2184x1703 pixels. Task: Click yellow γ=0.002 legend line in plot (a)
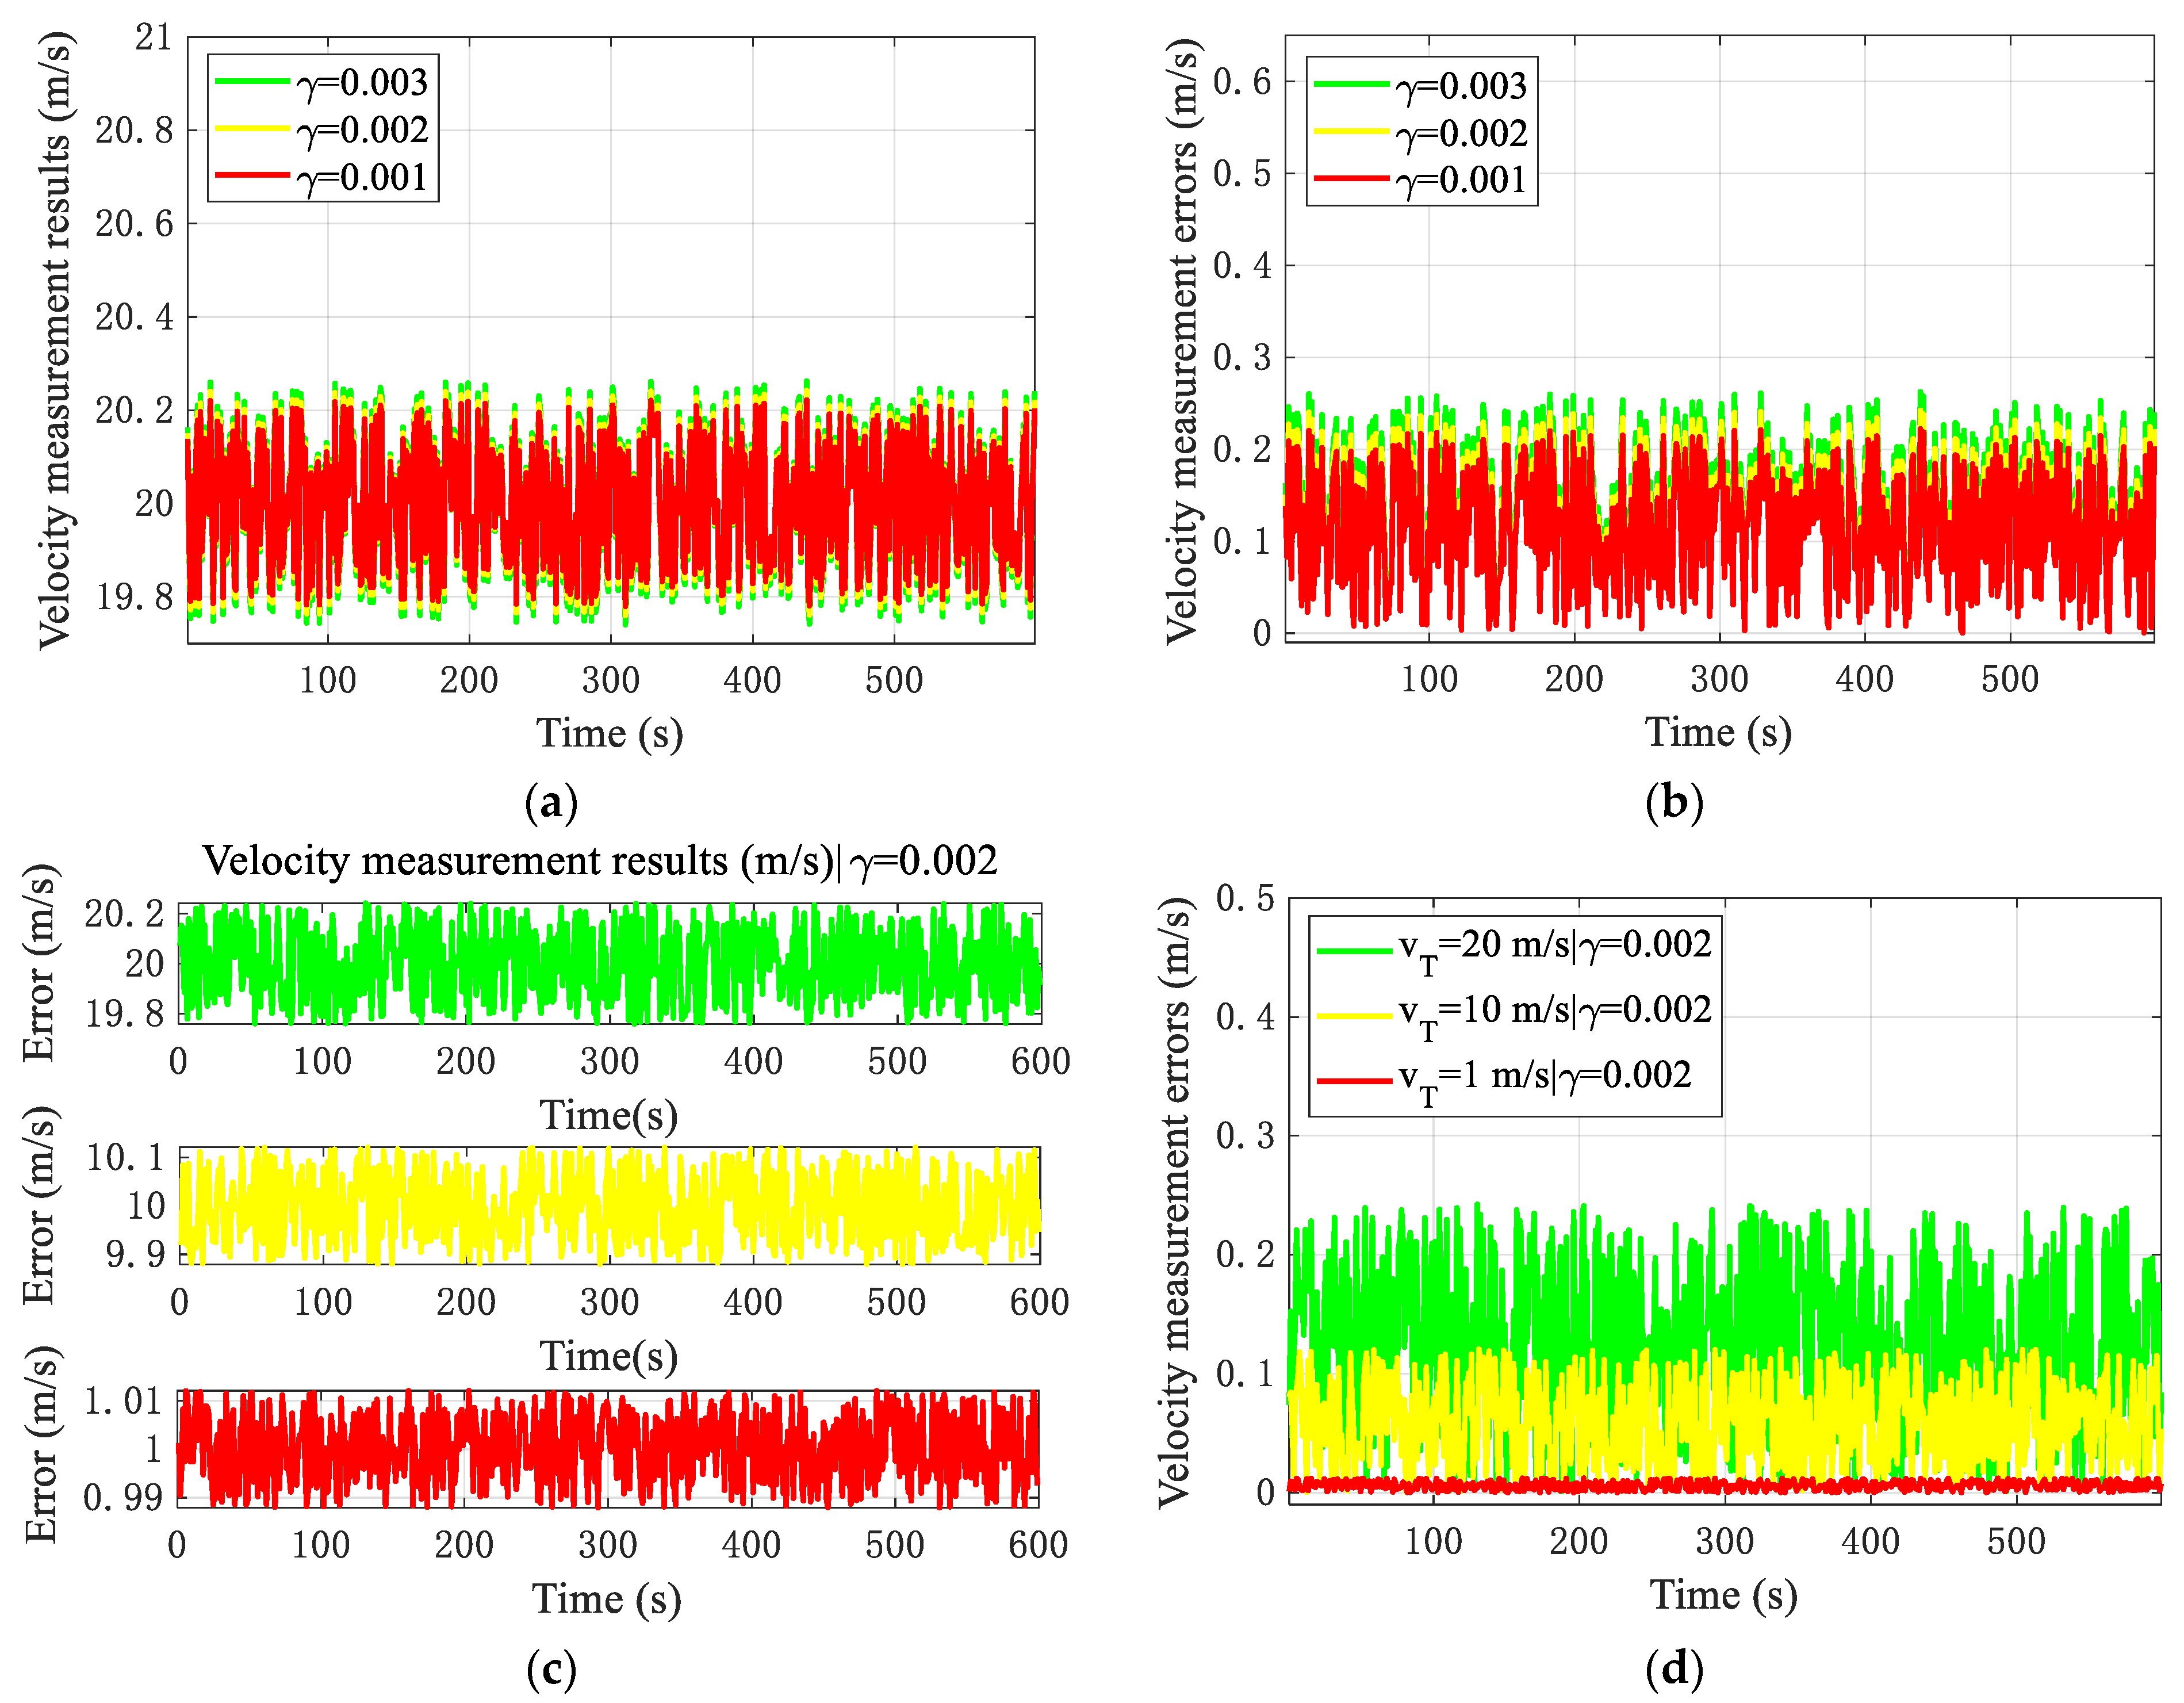252,128
